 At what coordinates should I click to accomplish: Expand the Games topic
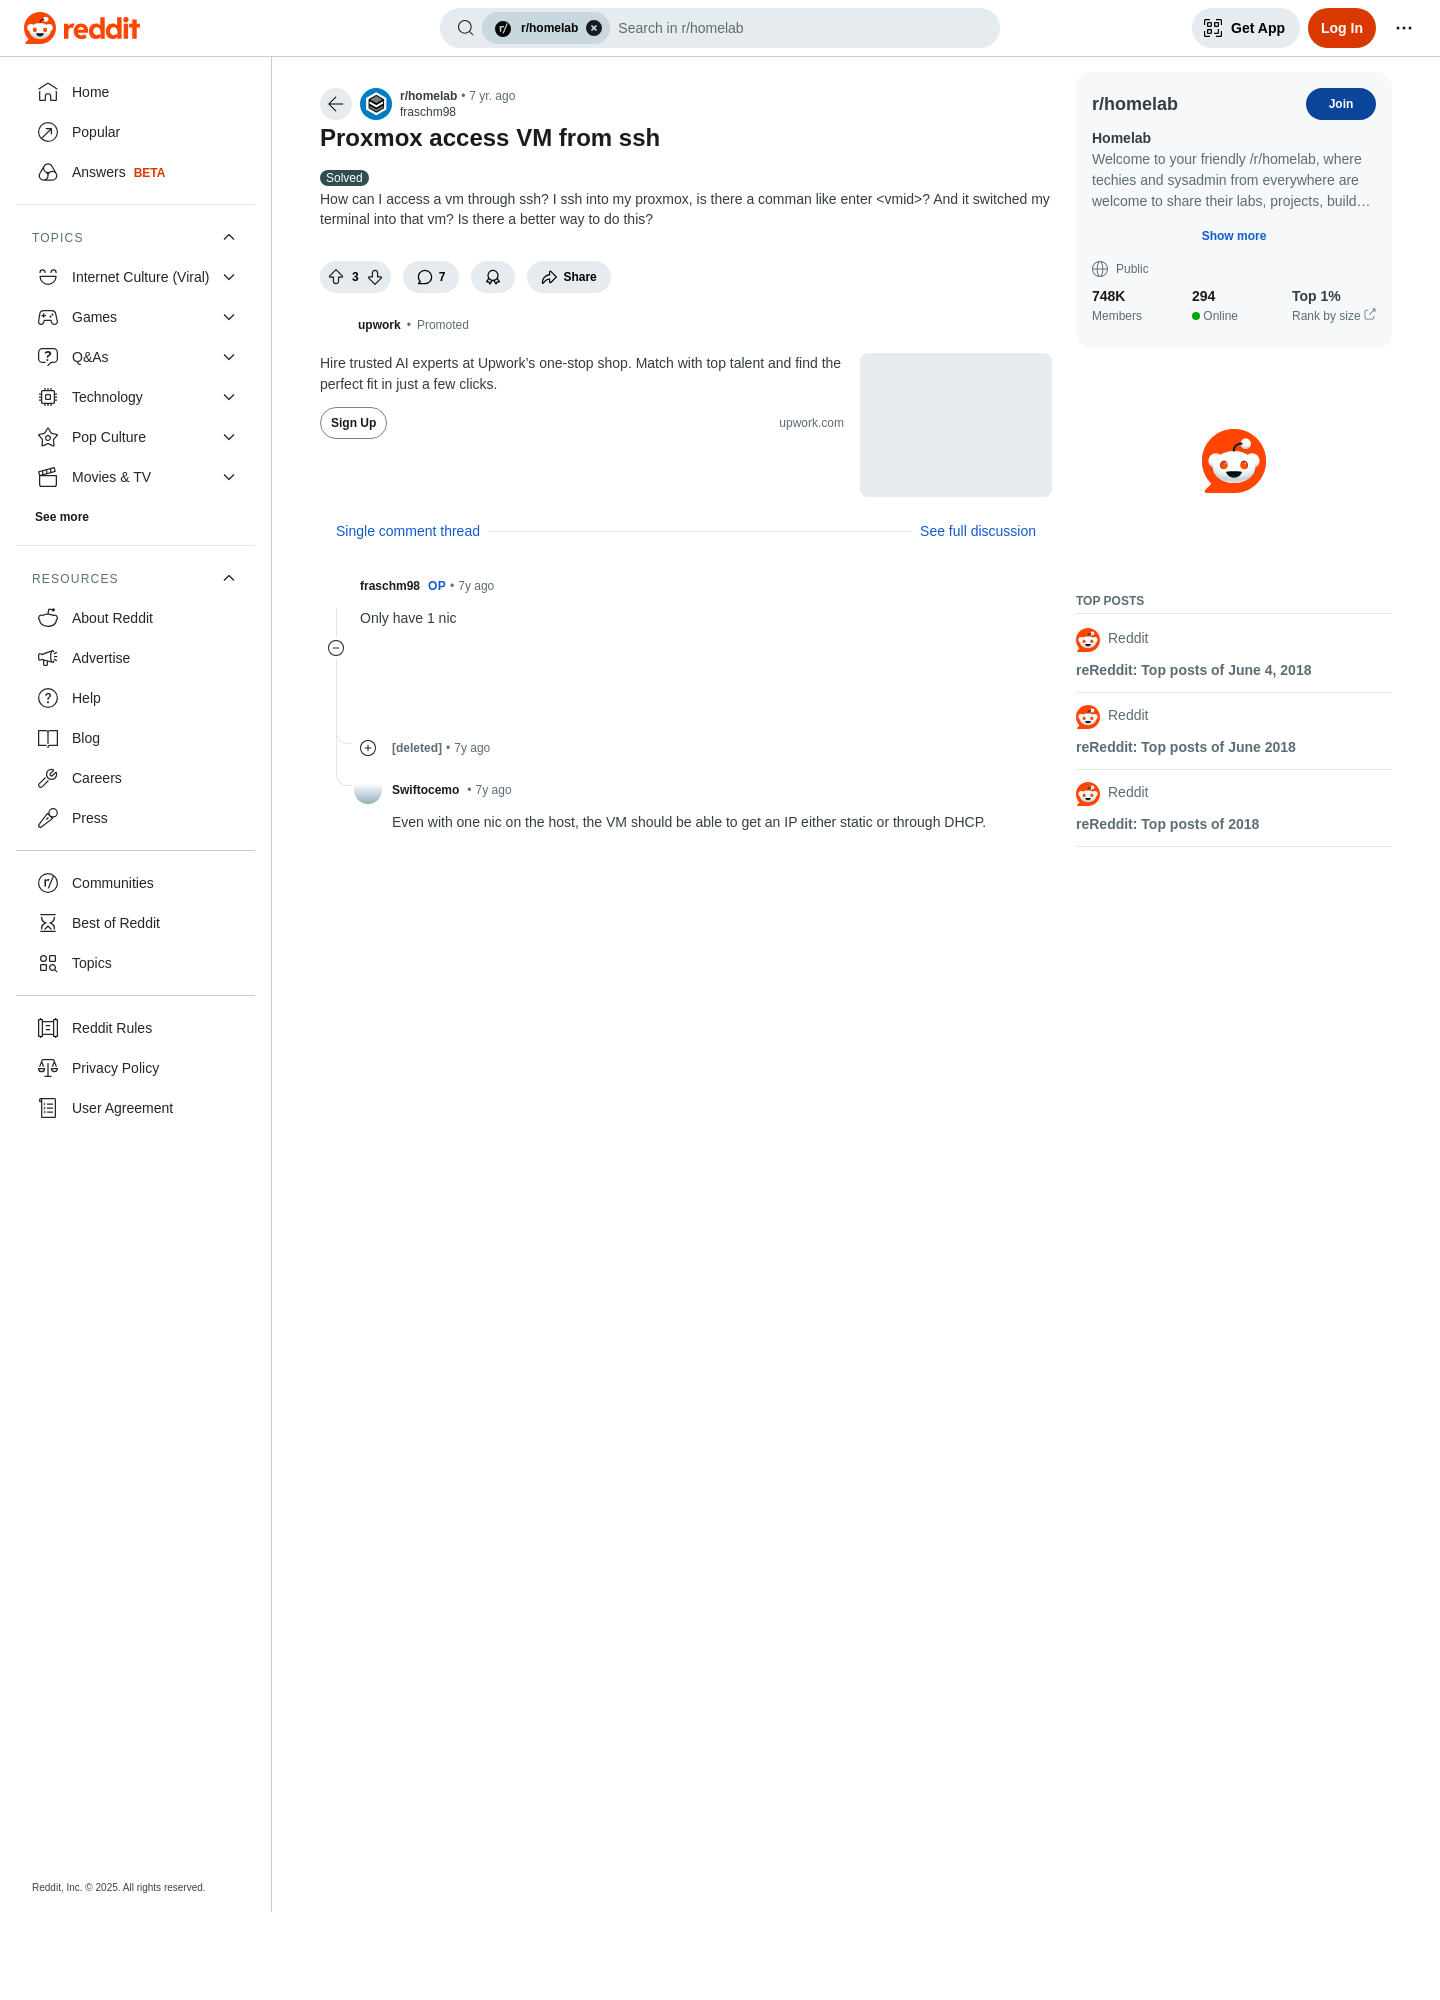point(136,317)
